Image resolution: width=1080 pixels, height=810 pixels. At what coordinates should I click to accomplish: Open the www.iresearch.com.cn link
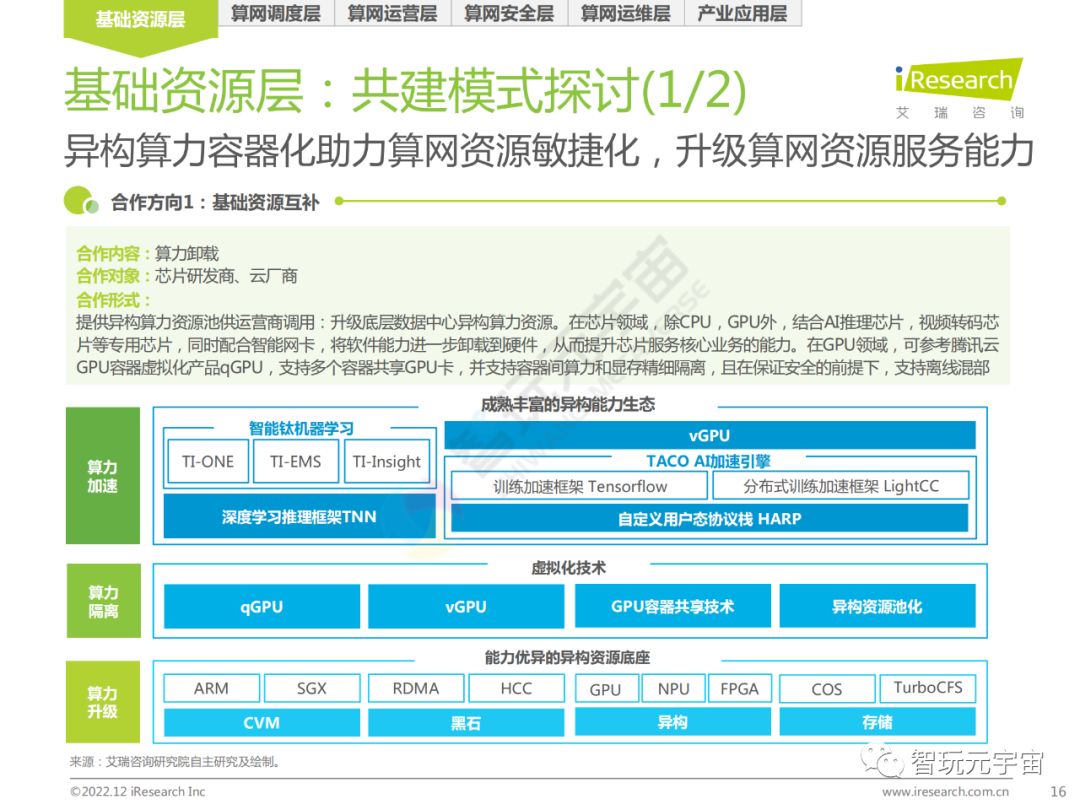tap(946, 792)
